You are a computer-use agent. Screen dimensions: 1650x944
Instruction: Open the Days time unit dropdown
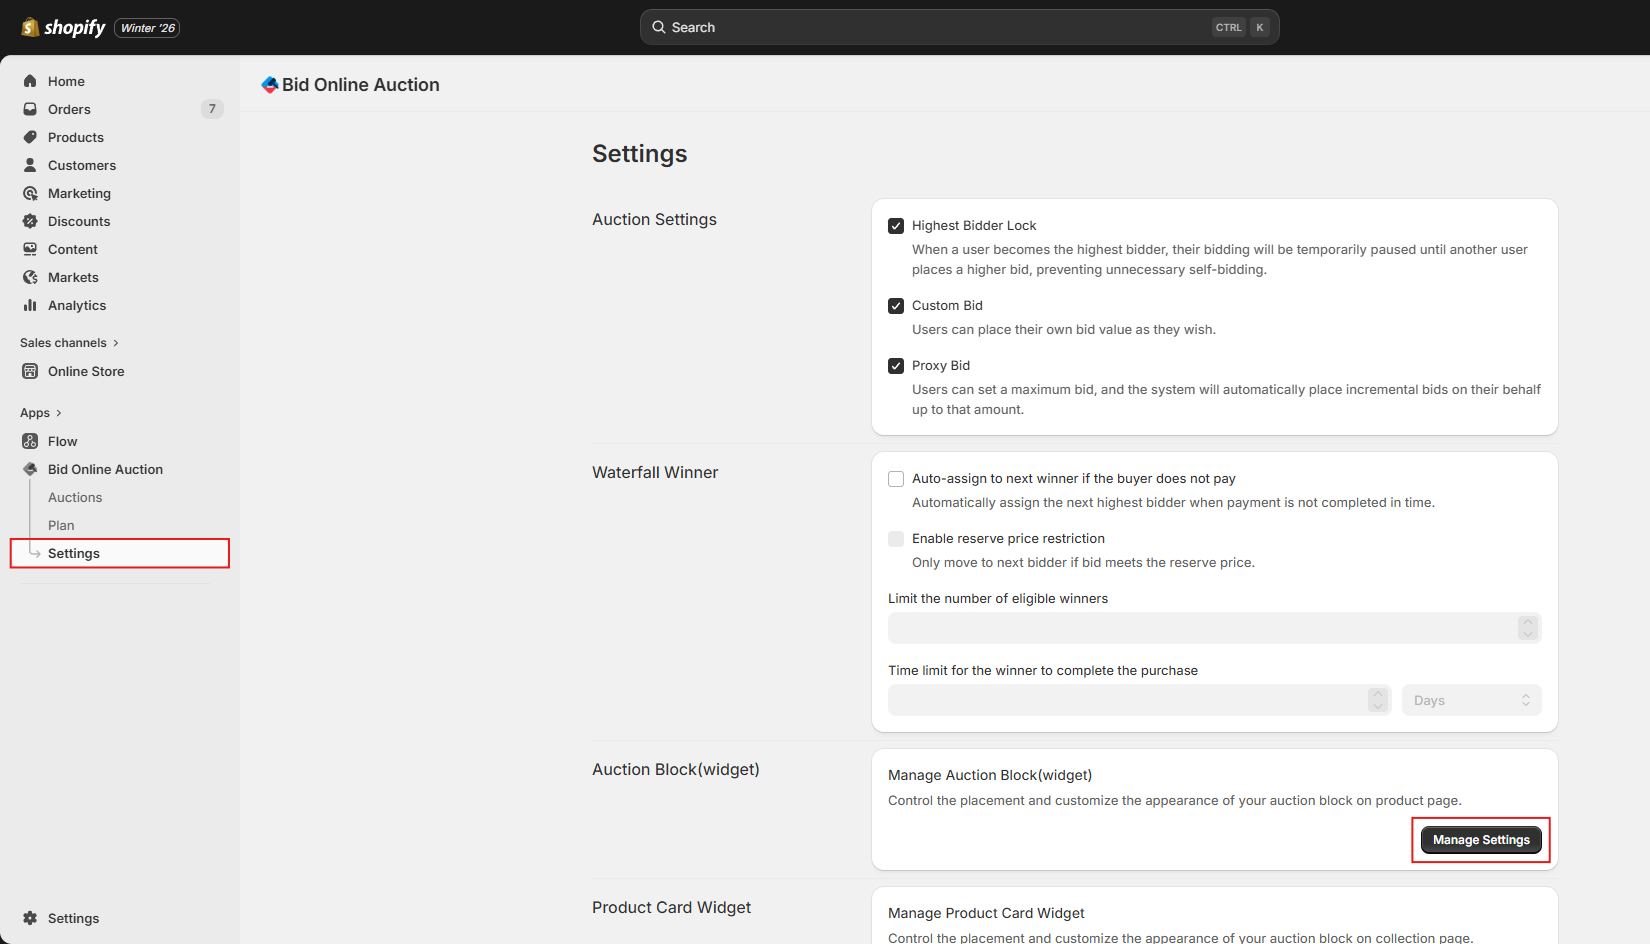tap(1471, 700)
